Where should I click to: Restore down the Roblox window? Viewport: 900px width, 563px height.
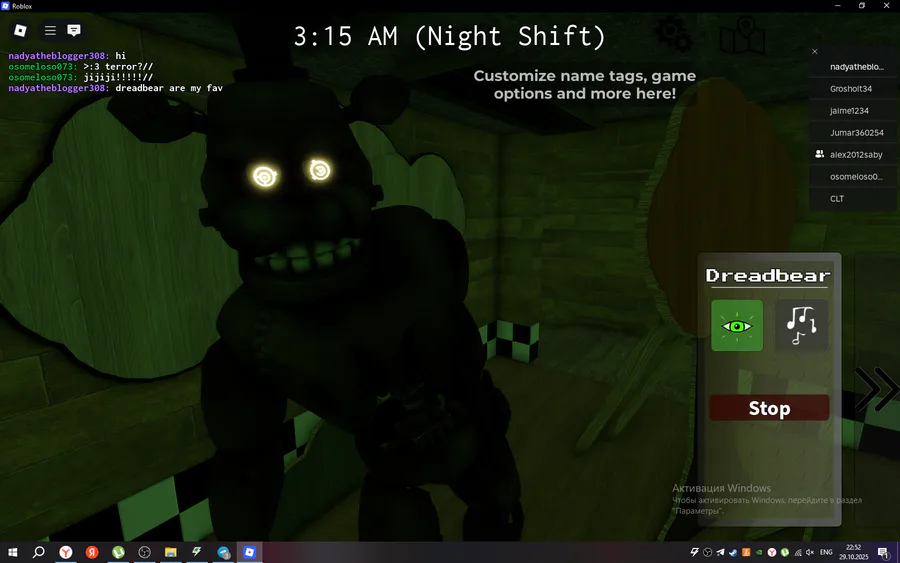pyautogui.click(x=862, y=6)
